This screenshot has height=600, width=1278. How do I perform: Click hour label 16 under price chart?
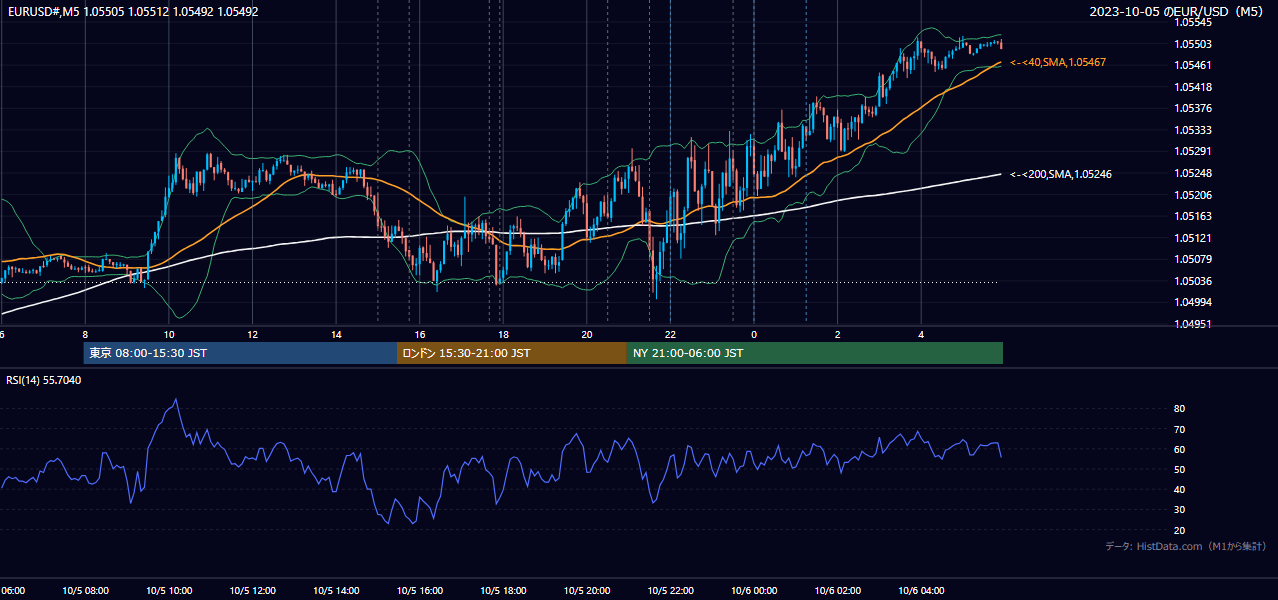click(420, 334)
